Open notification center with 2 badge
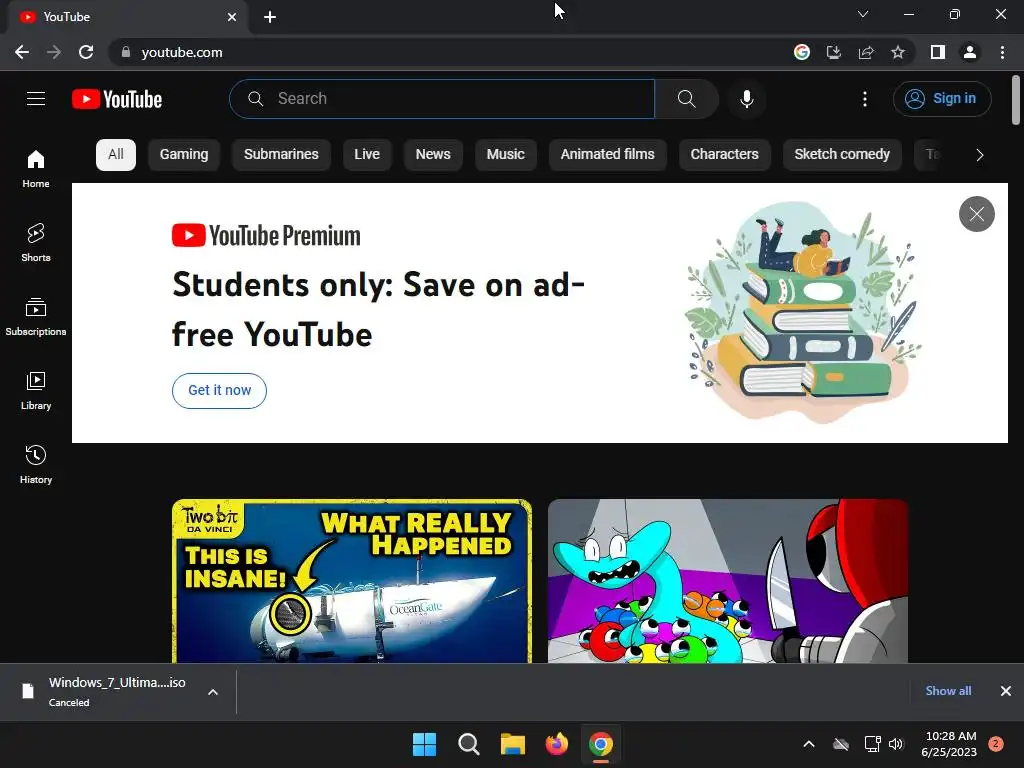This screenshot has width=1024, height=768. click(996, 744)
